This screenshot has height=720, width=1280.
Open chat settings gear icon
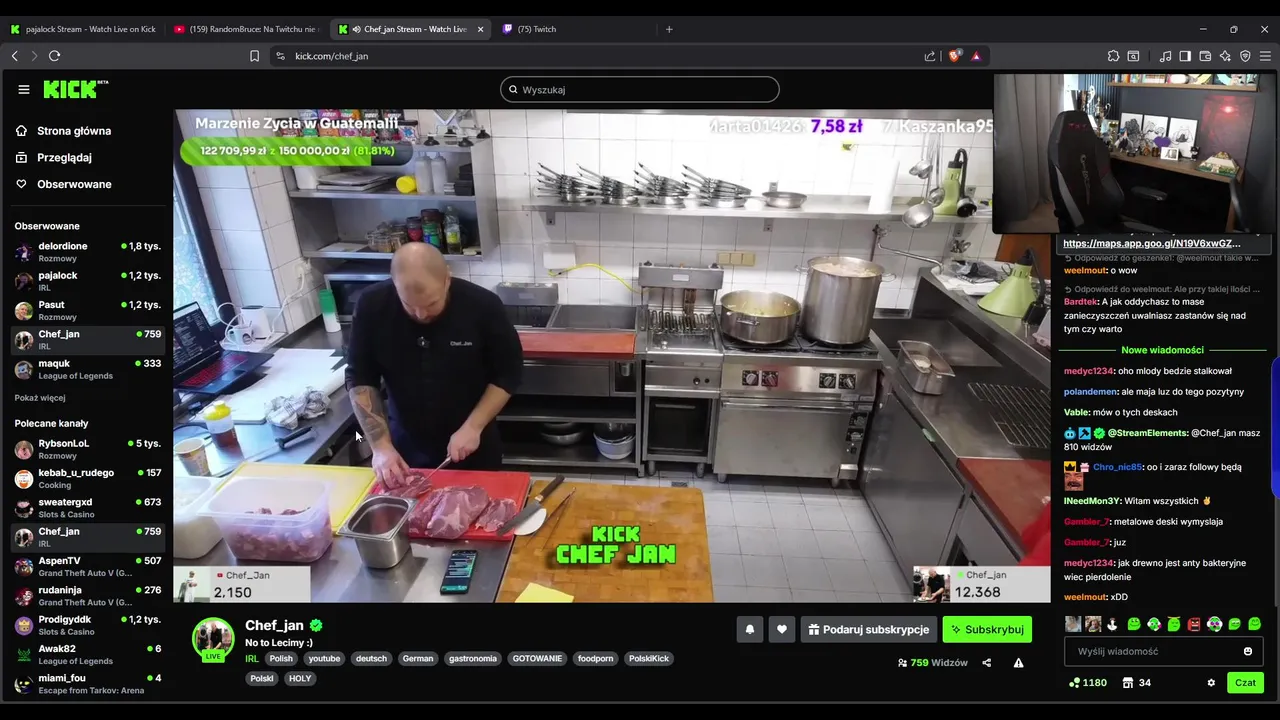pyautogui.click(x=1211, y=683)
